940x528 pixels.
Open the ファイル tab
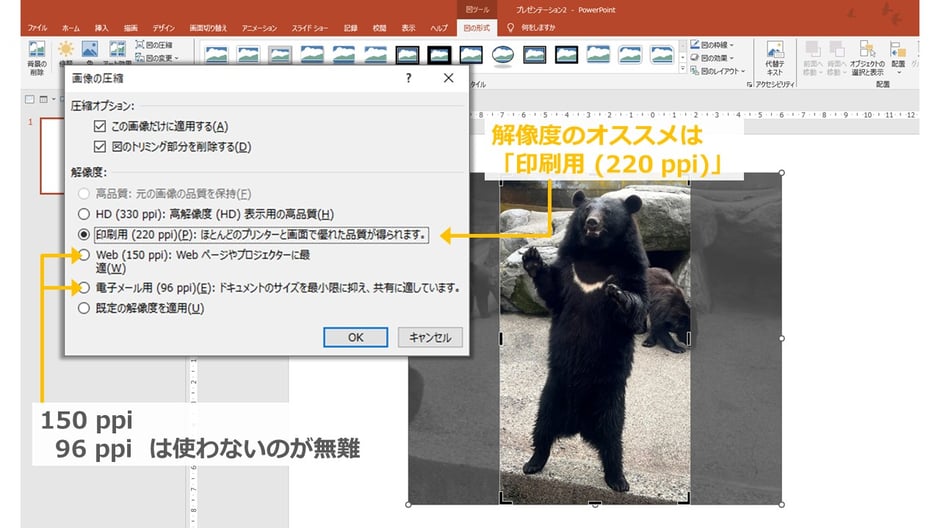pyautogui.click(x=37, y=28)
